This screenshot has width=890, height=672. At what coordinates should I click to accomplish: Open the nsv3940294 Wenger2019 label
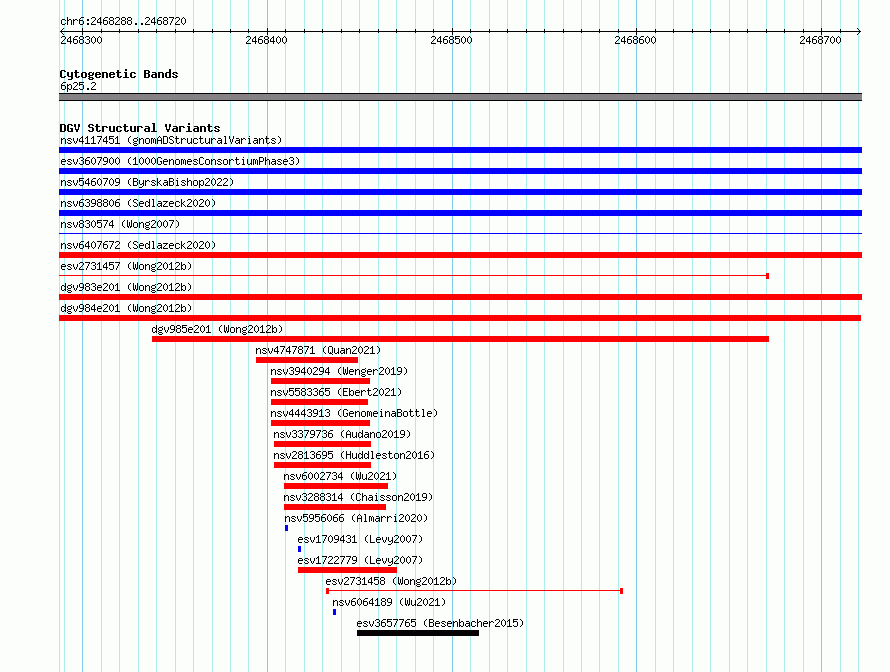[x=339, y=371]
